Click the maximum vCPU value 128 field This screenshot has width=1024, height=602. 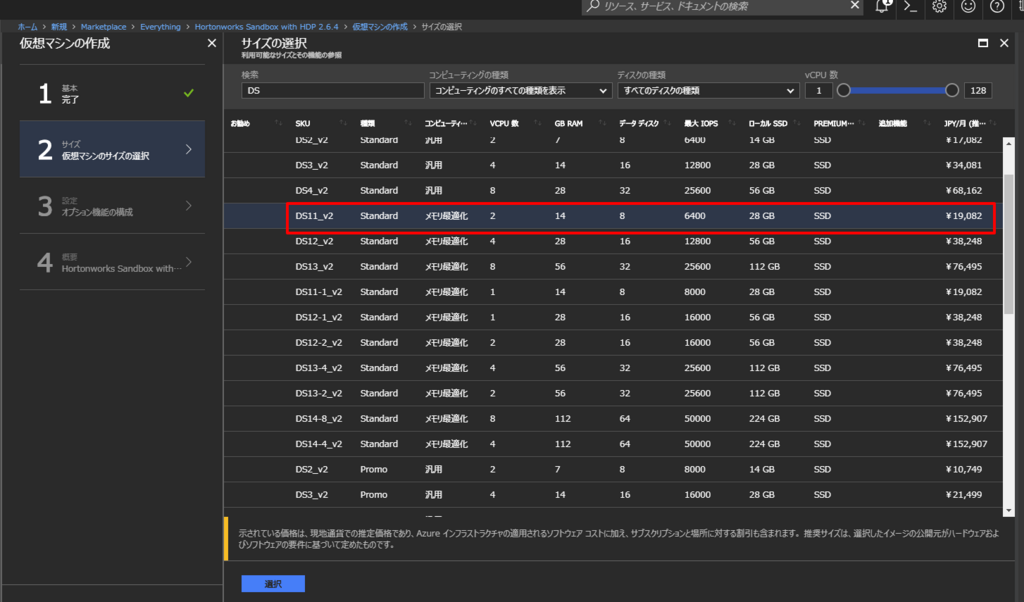coord(978,91)
